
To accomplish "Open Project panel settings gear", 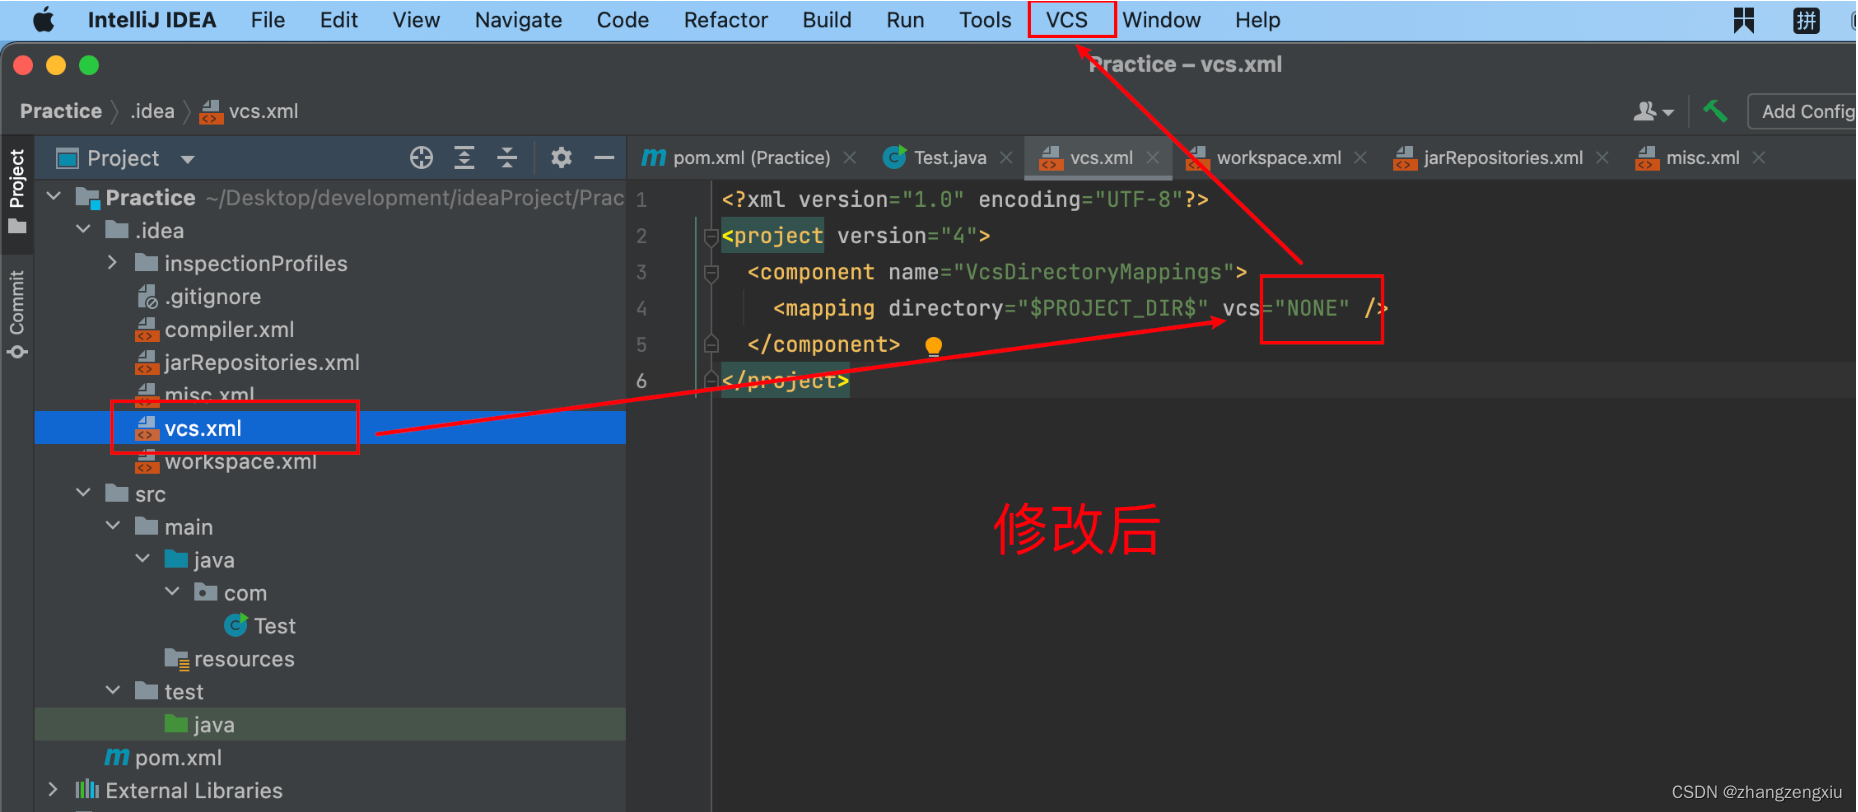I will click(x=561, y=158).
